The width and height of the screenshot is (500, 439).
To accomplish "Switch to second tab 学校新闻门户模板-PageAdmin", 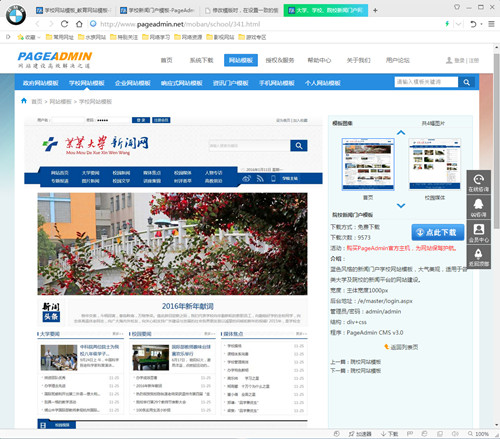I will click(158, 10).
